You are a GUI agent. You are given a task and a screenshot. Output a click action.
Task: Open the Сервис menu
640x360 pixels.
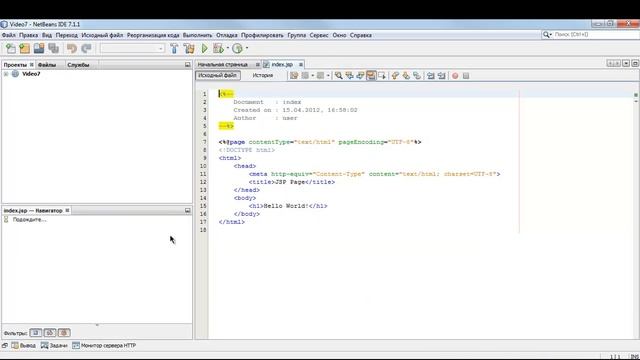(319, 35)
